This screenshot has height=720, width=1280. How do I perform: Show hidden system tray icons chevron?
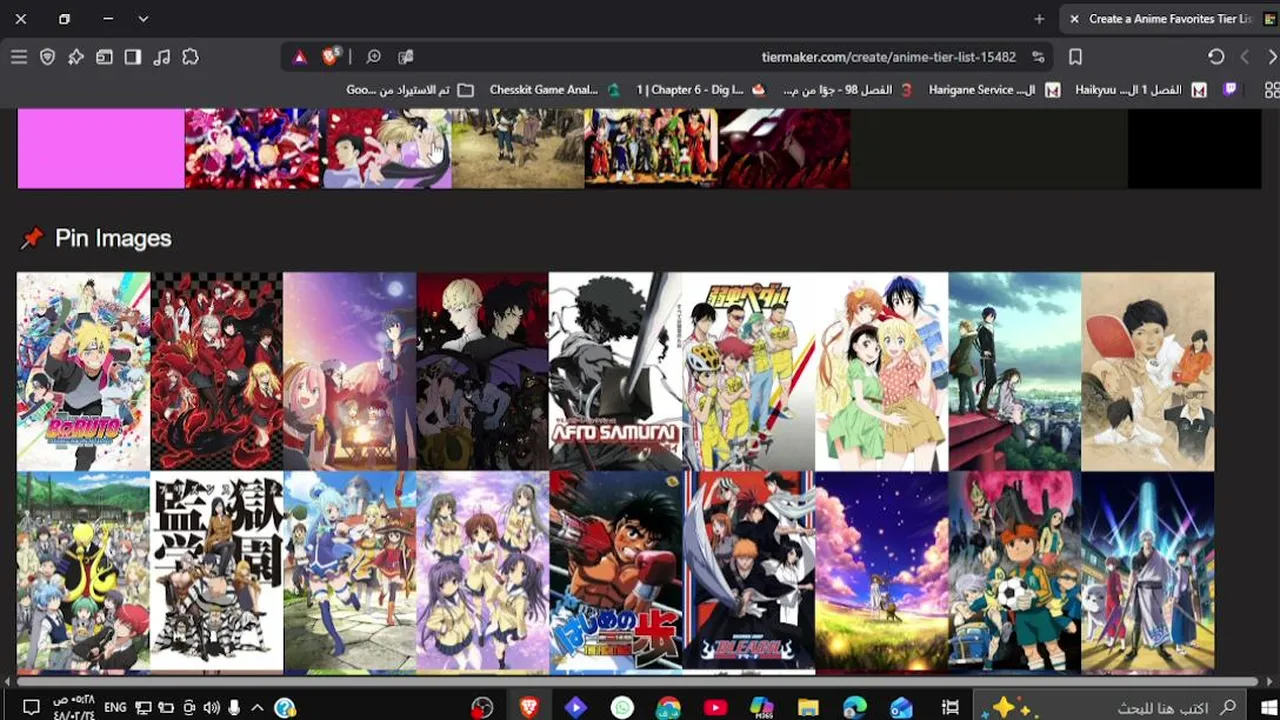(x=257, y=708)
